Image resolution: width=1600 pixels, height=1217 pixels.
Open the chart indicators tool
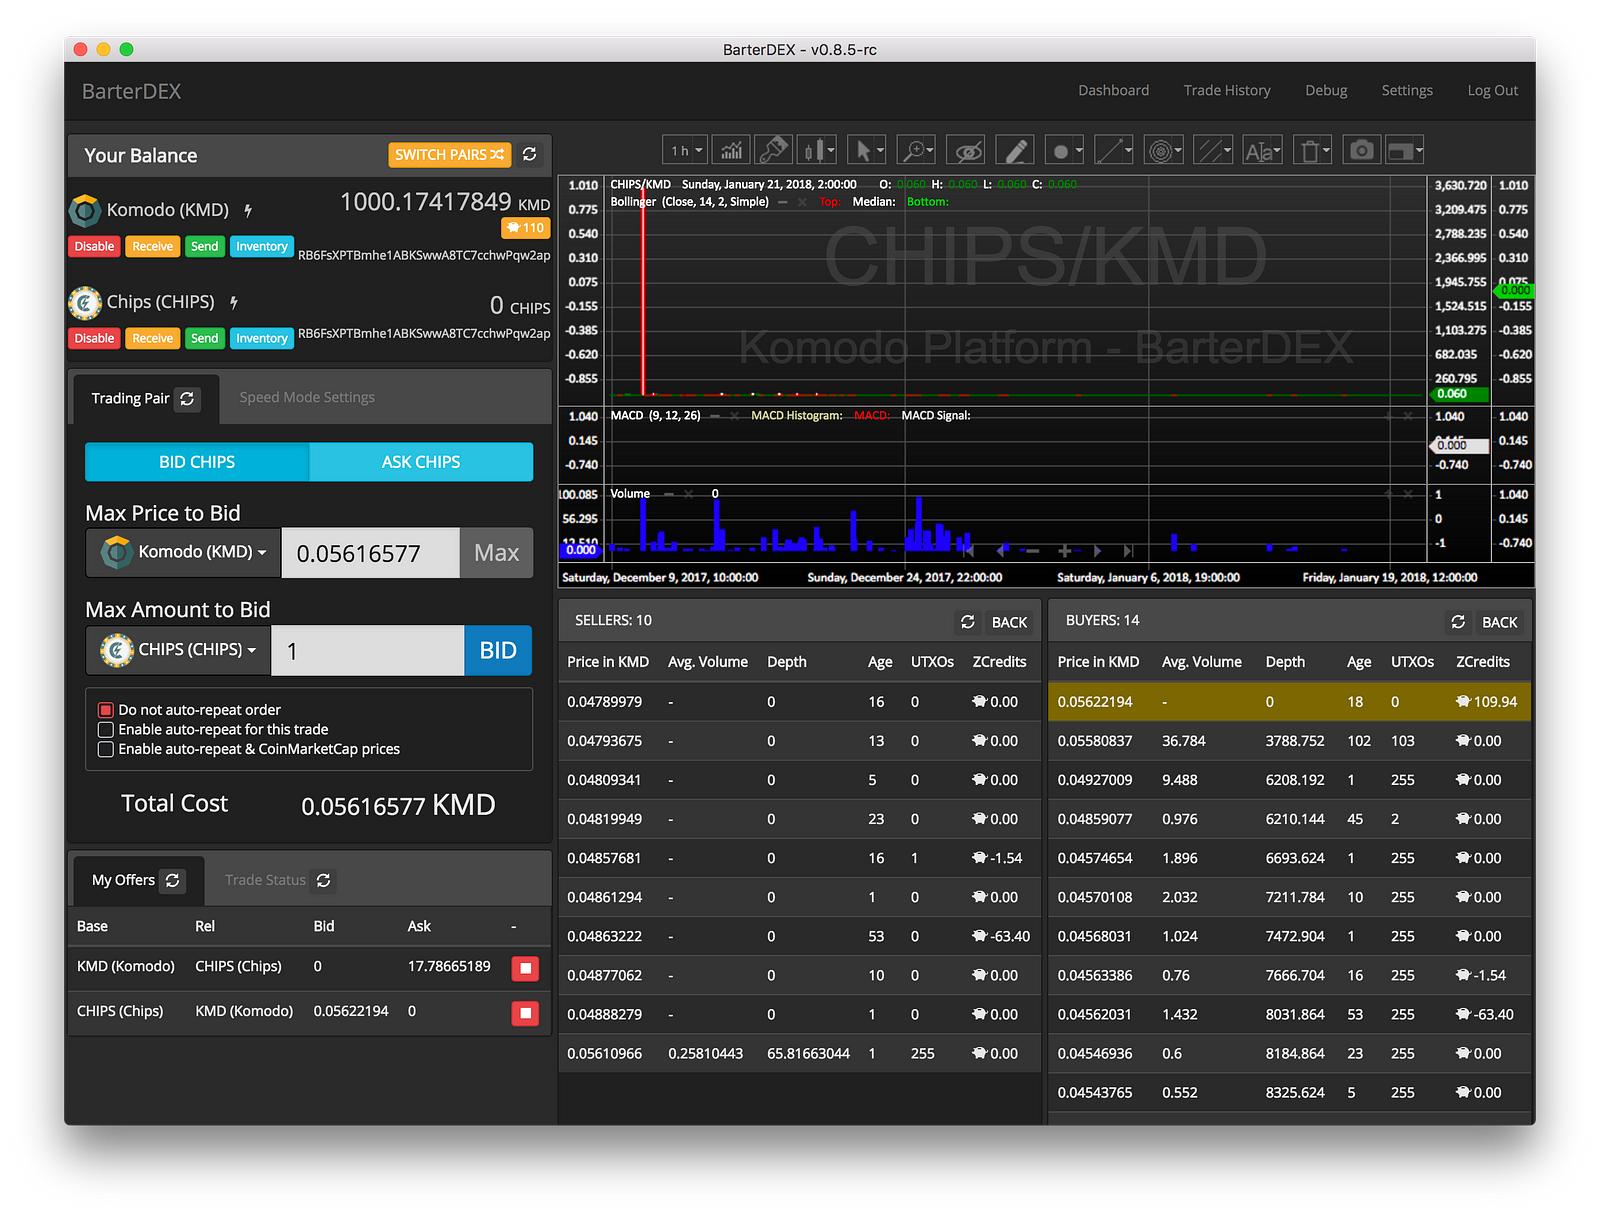(x=732, y=150)
